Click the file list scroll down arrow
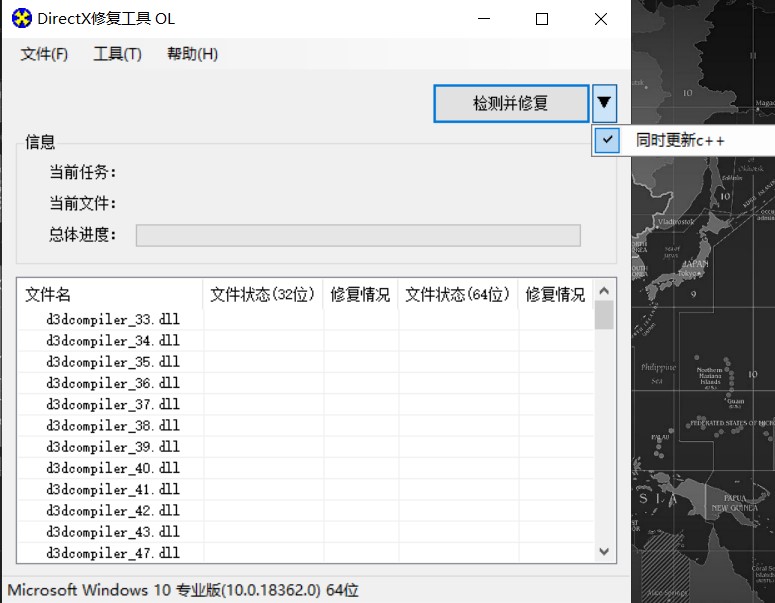 tap(604, 551)
